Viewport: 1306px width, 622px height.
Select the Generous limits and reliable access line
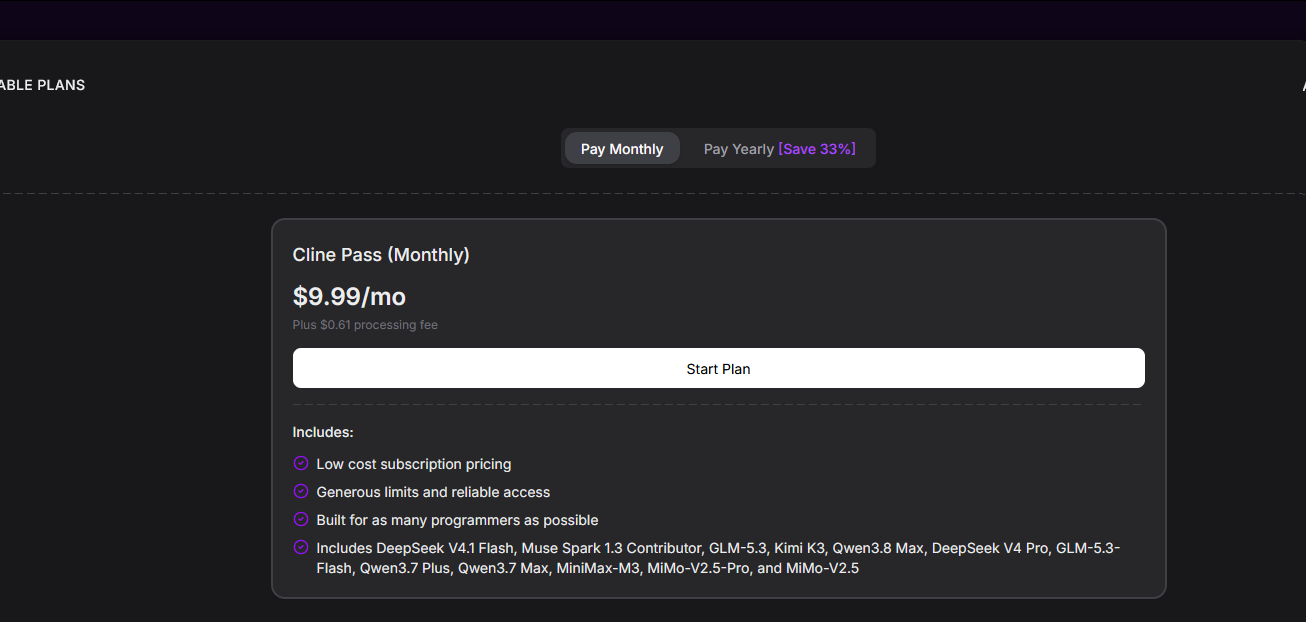433,492
